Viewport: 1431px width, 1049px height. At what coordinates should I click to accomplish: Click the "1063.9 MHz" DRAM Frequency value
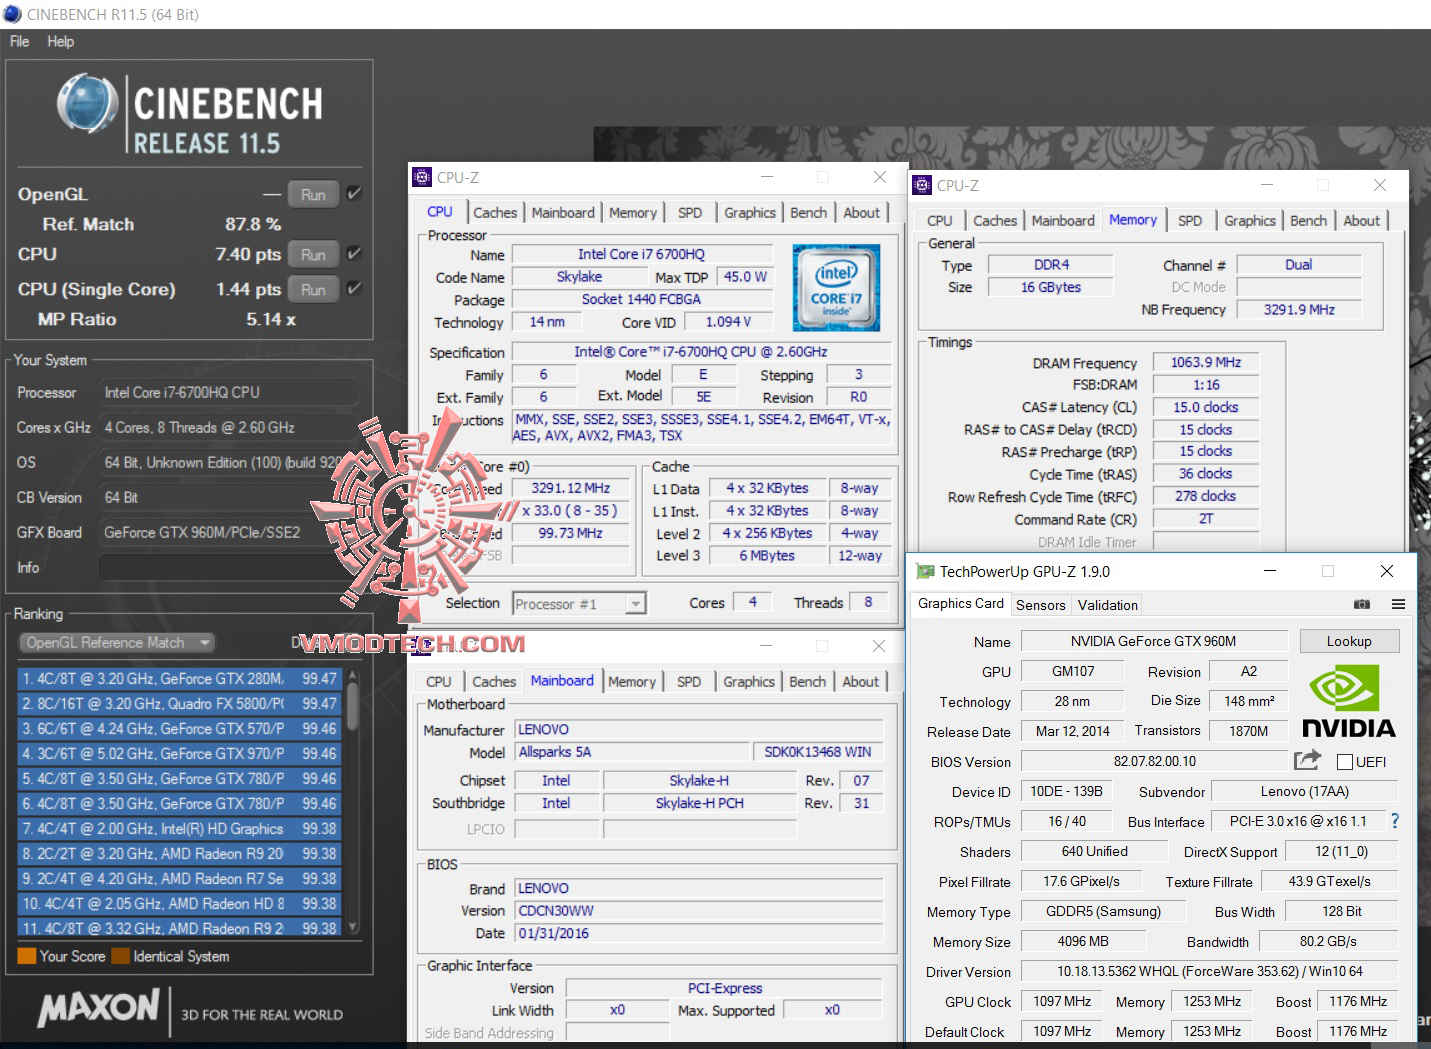pos(1206,362)
